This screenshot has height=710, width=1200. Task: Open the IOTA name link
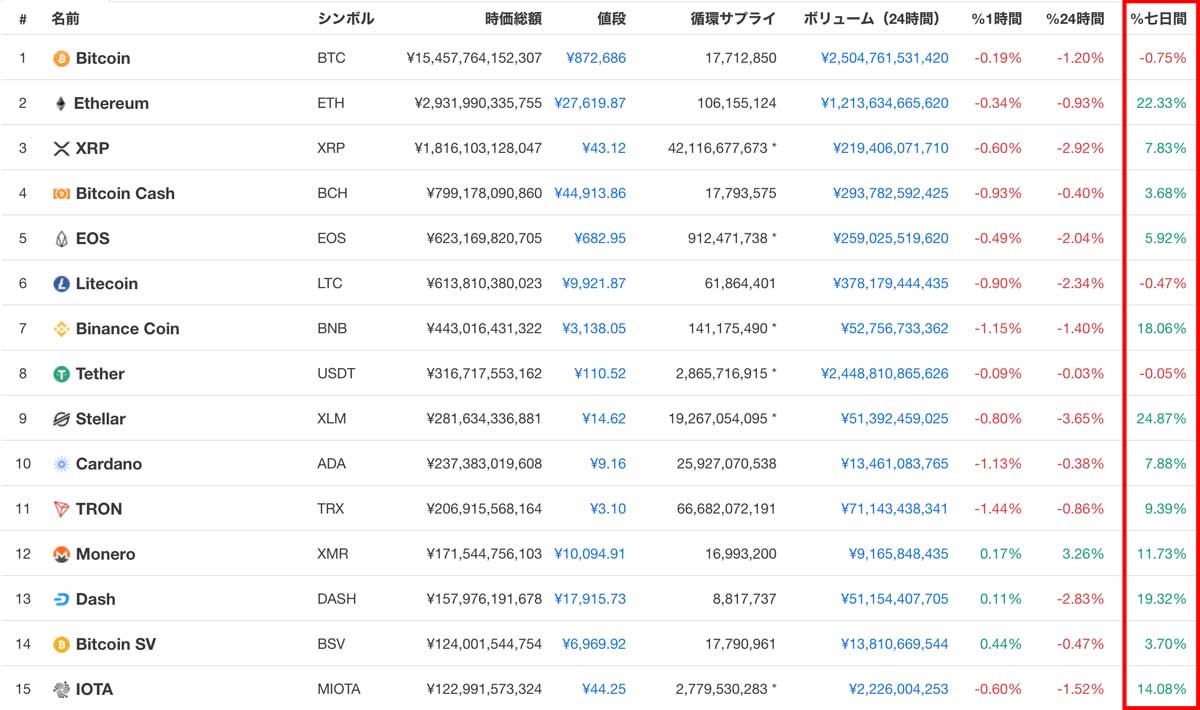95,689
